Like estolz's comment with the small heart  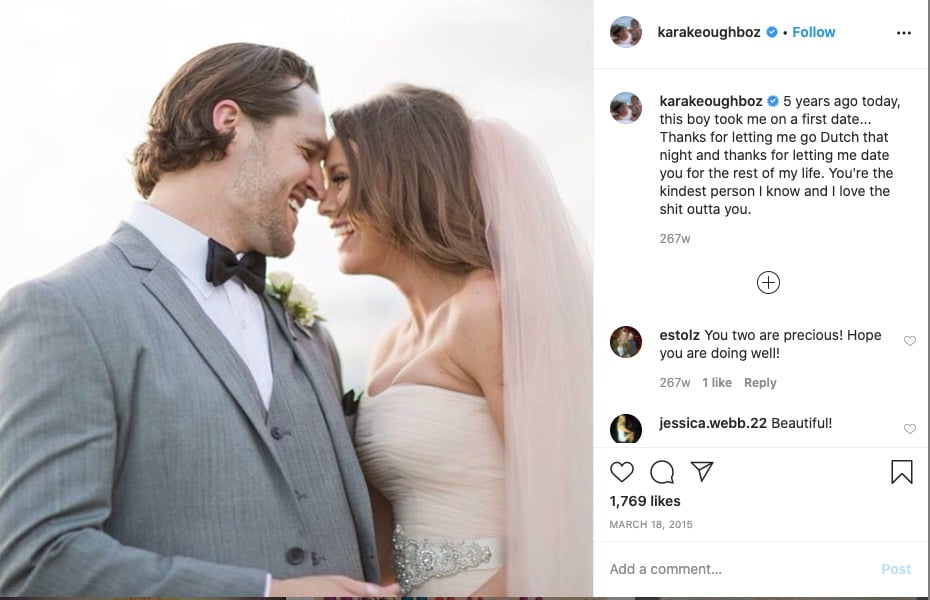pyautogui.click(x=909, y=341)
